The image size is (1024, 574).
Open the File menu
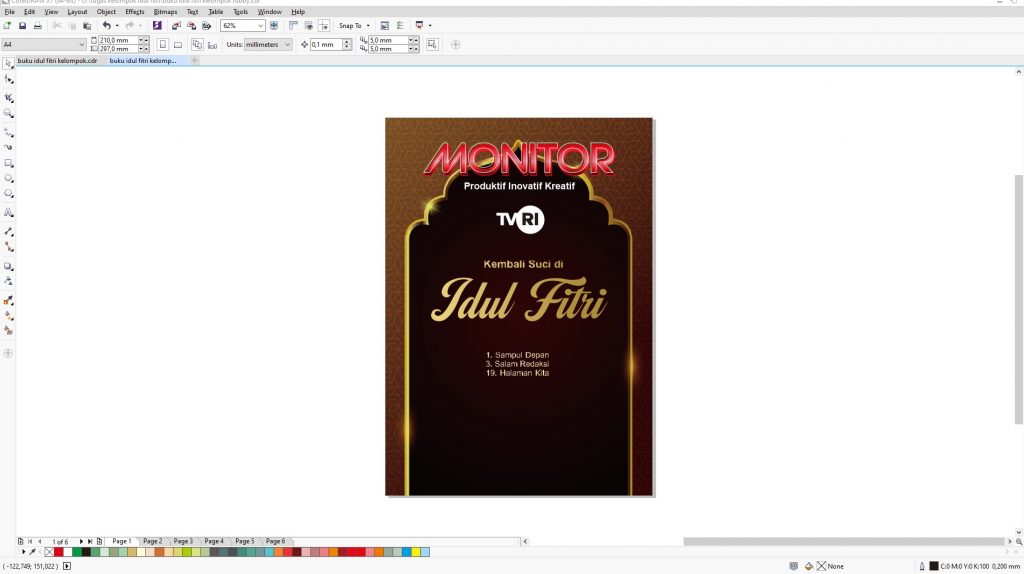(10, 12)
